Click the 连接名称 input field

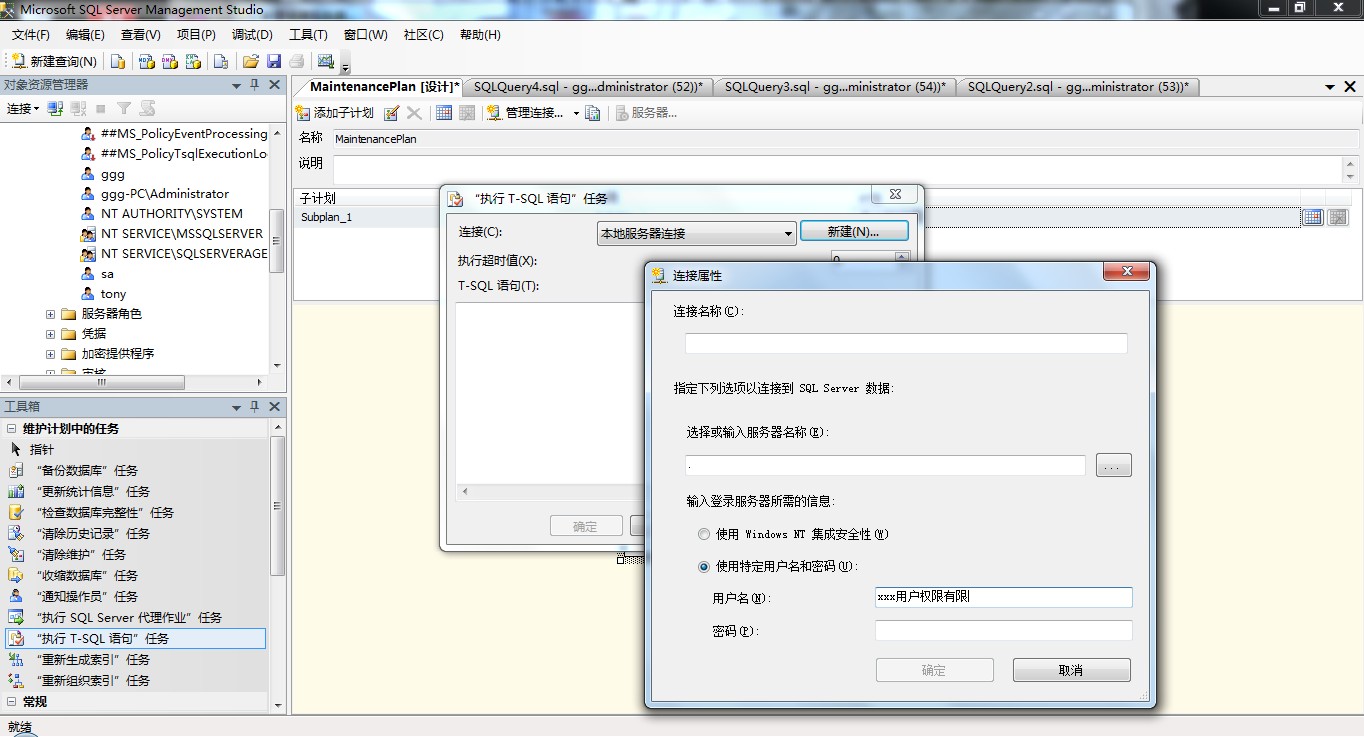pyautogui.click(x=906, y=343)
